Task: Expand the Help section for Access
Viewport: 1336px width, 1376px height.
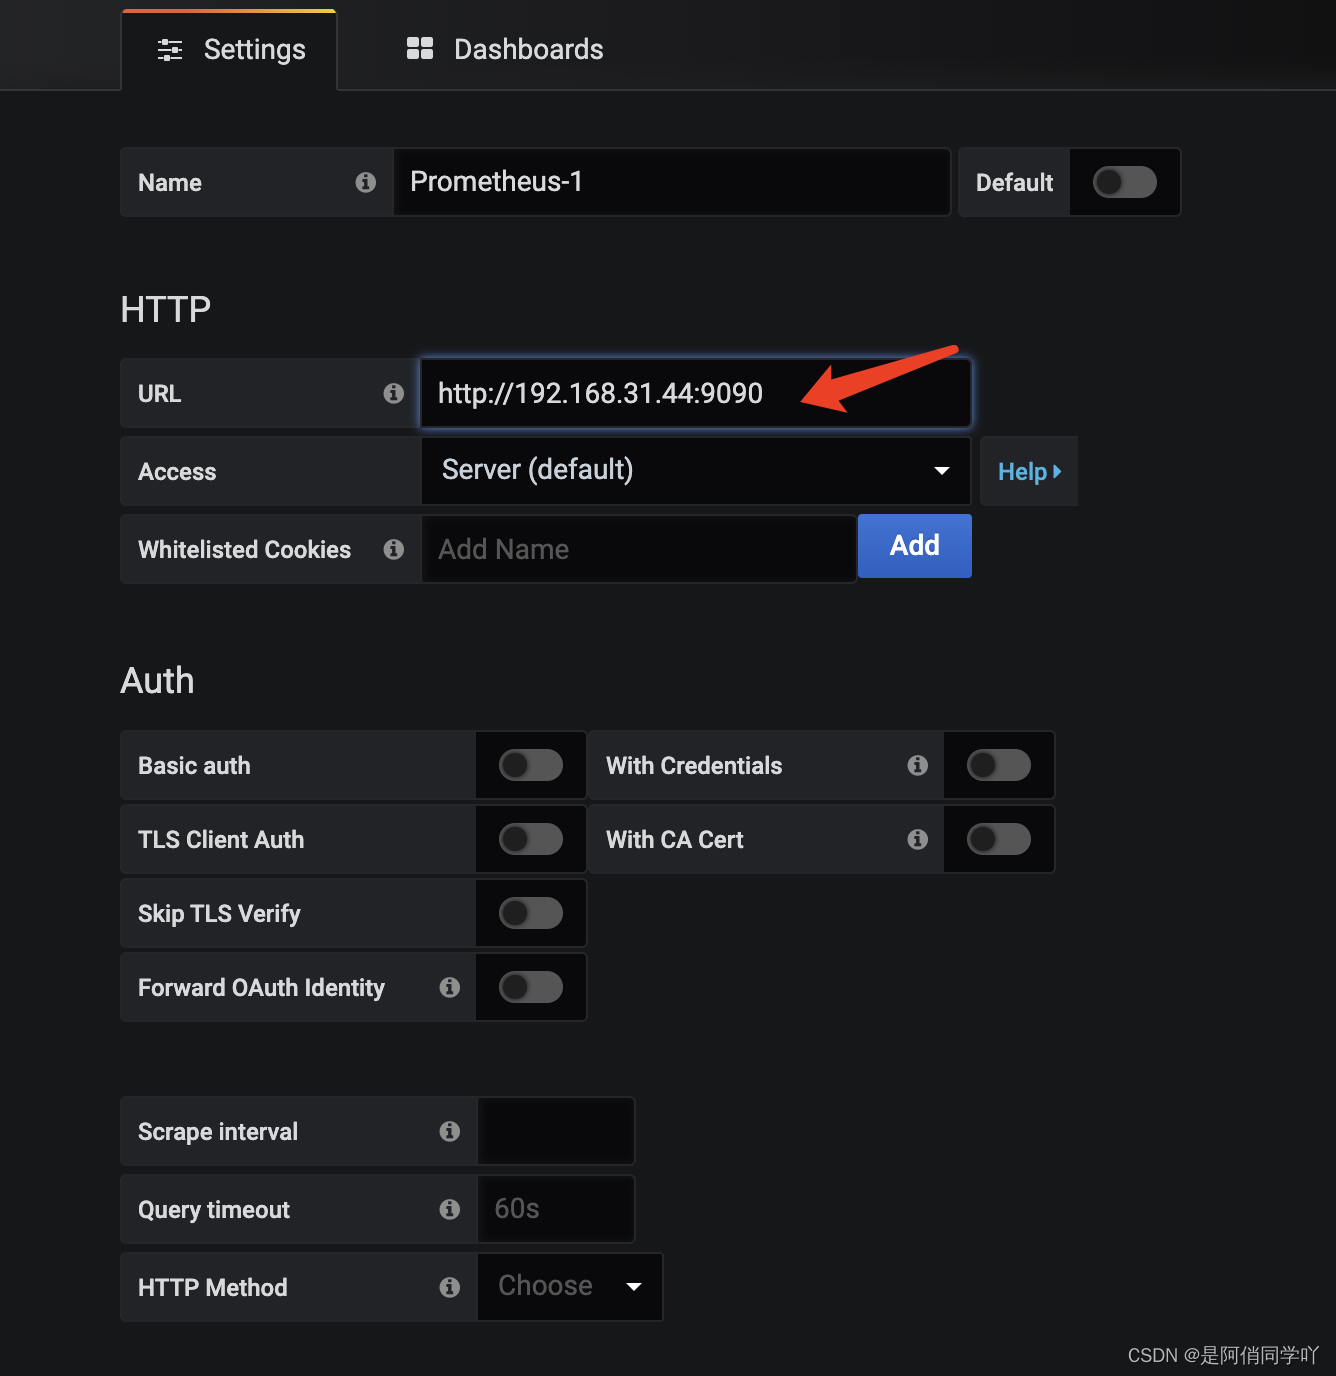Action: pos(1029,471)
